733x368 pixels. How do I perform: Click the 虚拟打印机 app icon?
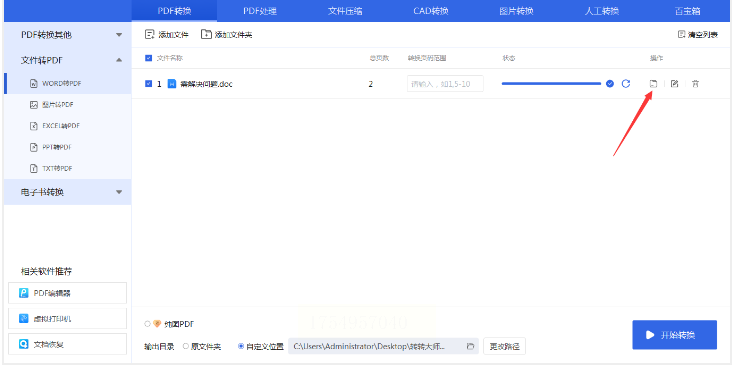(x=24, y=318)
